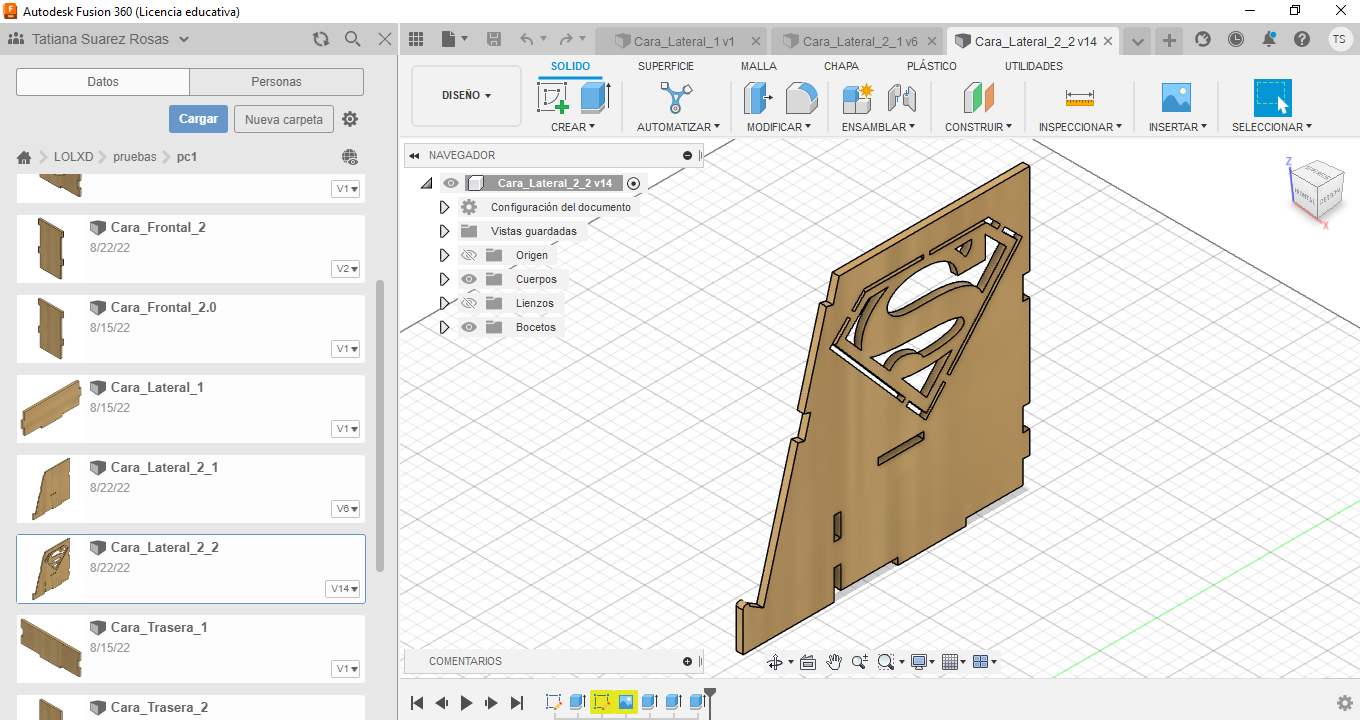The height and width of the screenshot is (720, 1360).
Task: Click the Zoom magnifier icon
Action: tap(859, 661)
